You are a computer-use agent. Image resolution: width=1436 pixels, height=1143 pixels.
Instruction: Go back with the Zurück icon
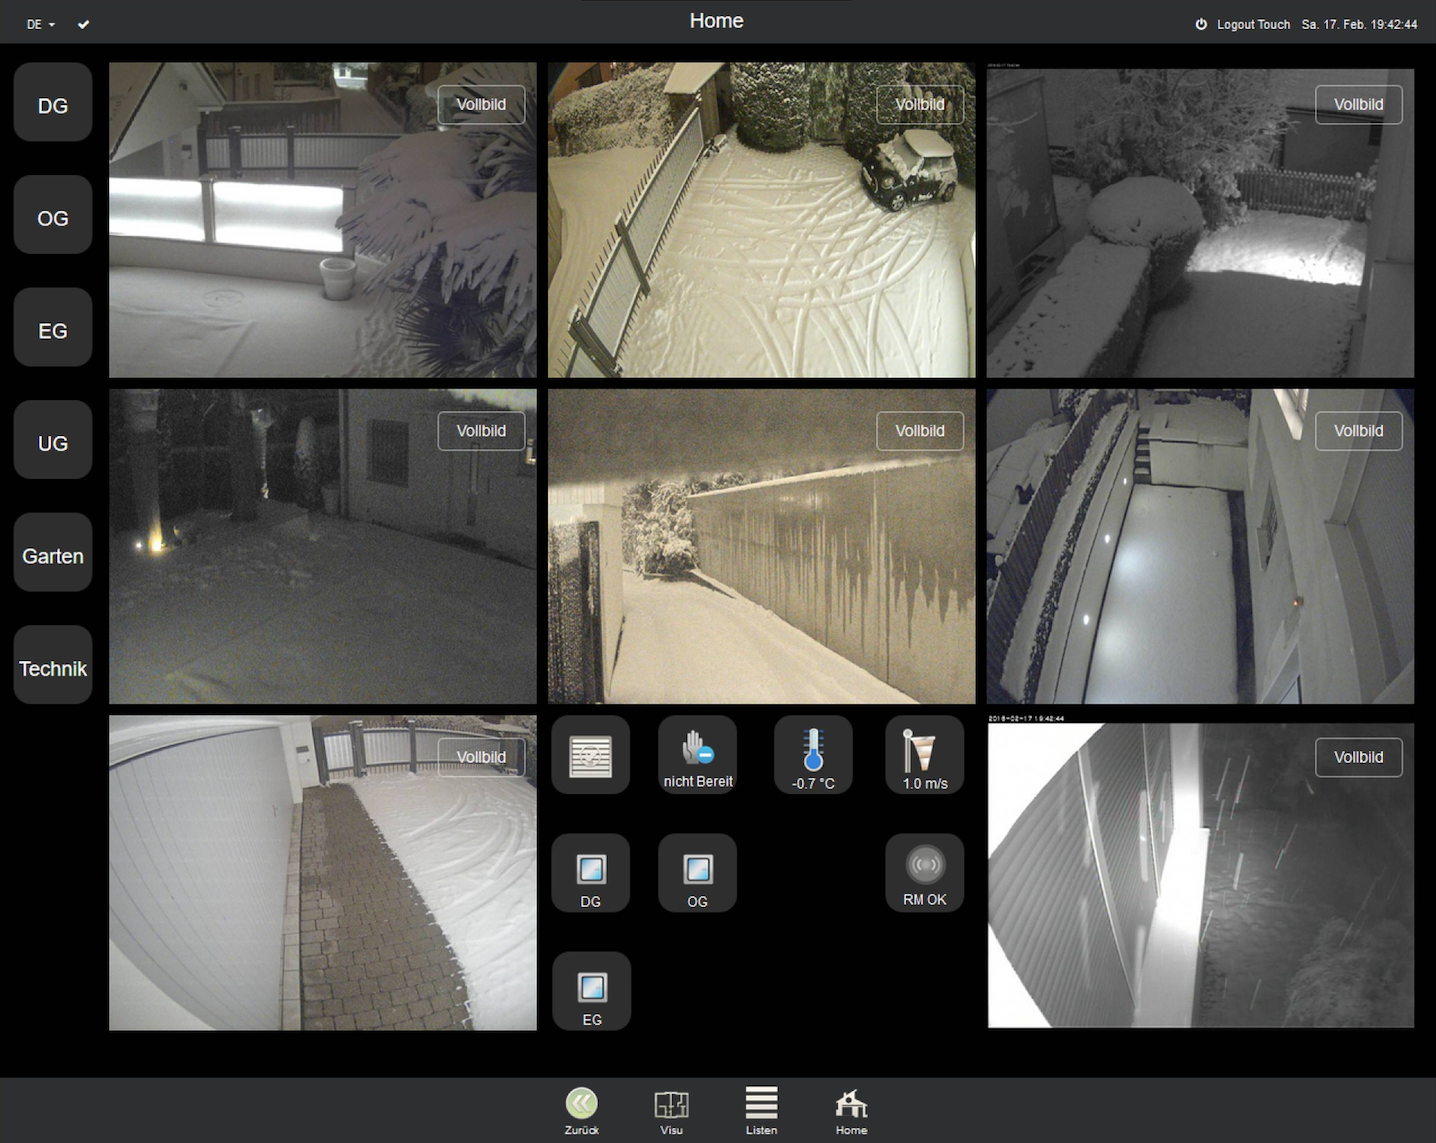click(x=581, y=1108)
